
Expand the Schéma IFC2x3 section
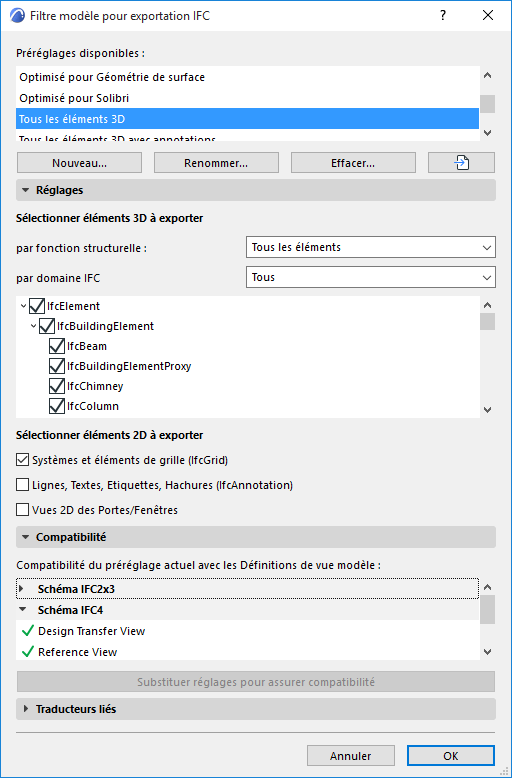21,589
